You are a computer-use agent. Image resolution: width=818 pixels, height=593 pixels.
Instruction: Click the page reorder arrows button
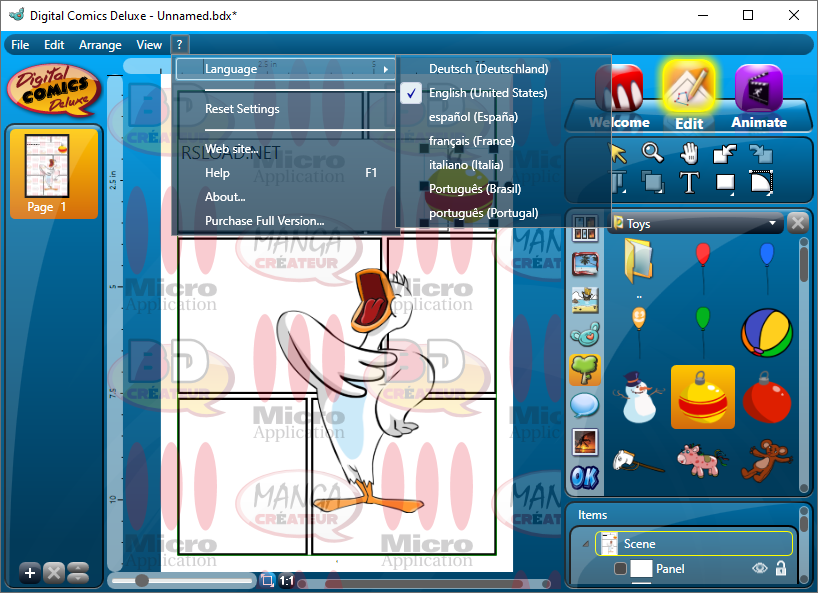pyautogui.click(x=78, y=573)
